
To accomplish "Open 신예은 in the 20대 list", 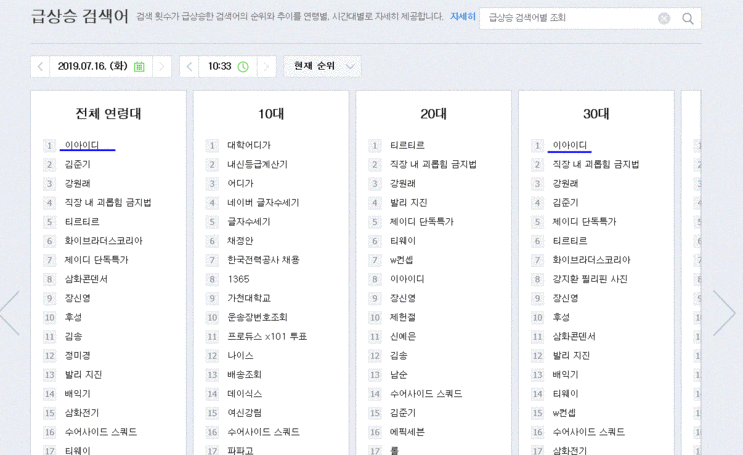I will click(x=402, y=337).
